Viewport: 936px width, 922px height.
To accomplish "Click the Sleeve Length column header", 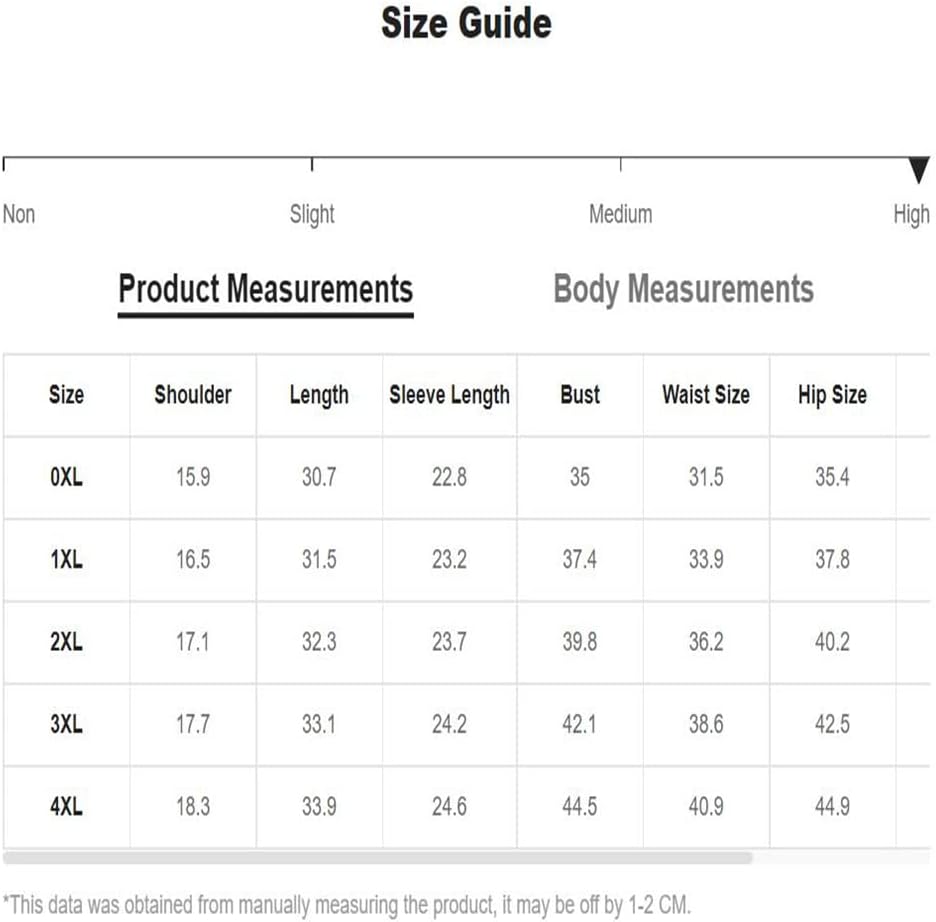I will pos(449,395).
